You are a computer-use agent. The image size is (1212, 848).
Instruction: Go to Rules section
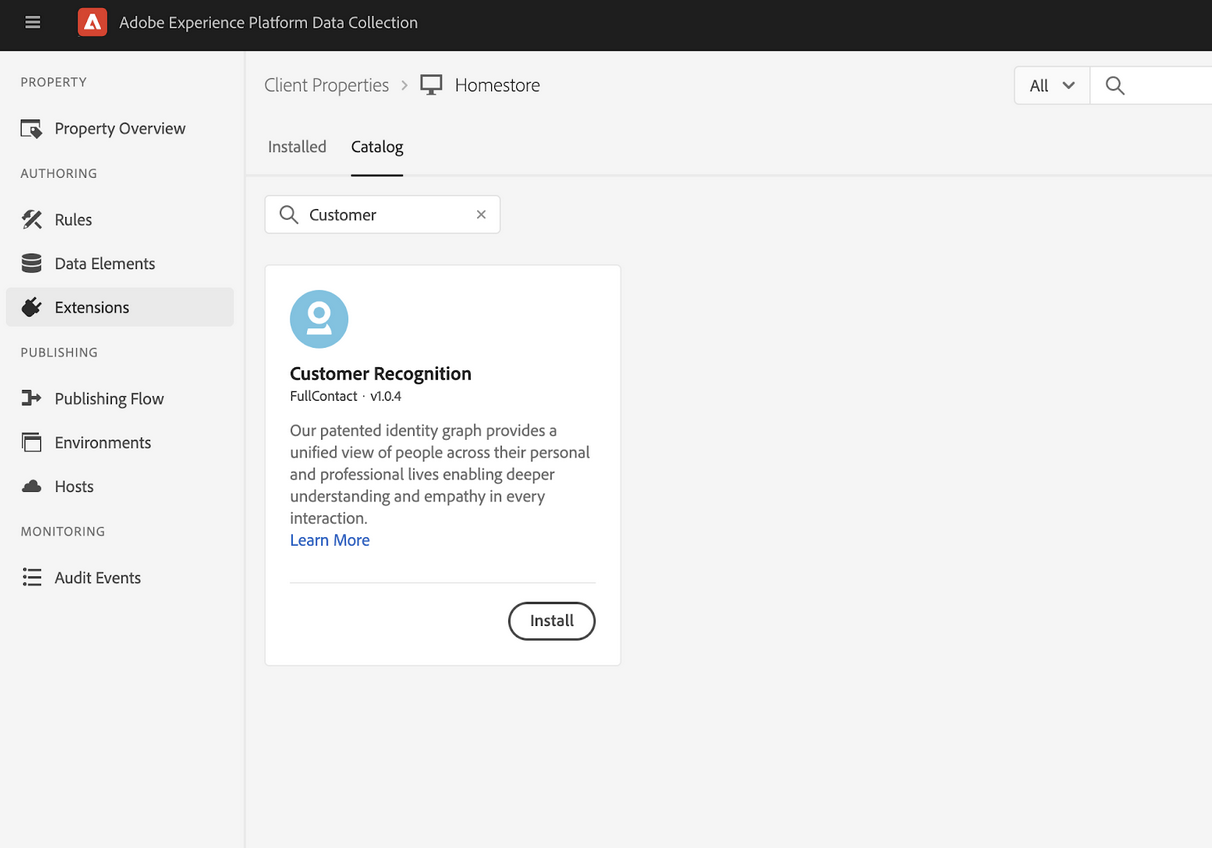click(x=120, y=219)
